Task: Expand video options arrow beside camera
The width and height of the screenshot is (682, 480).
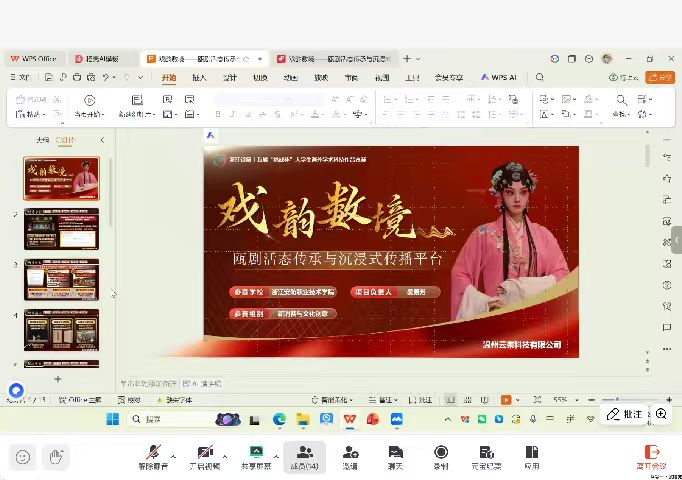Action: pyautogui.click(x=225, y=453)
